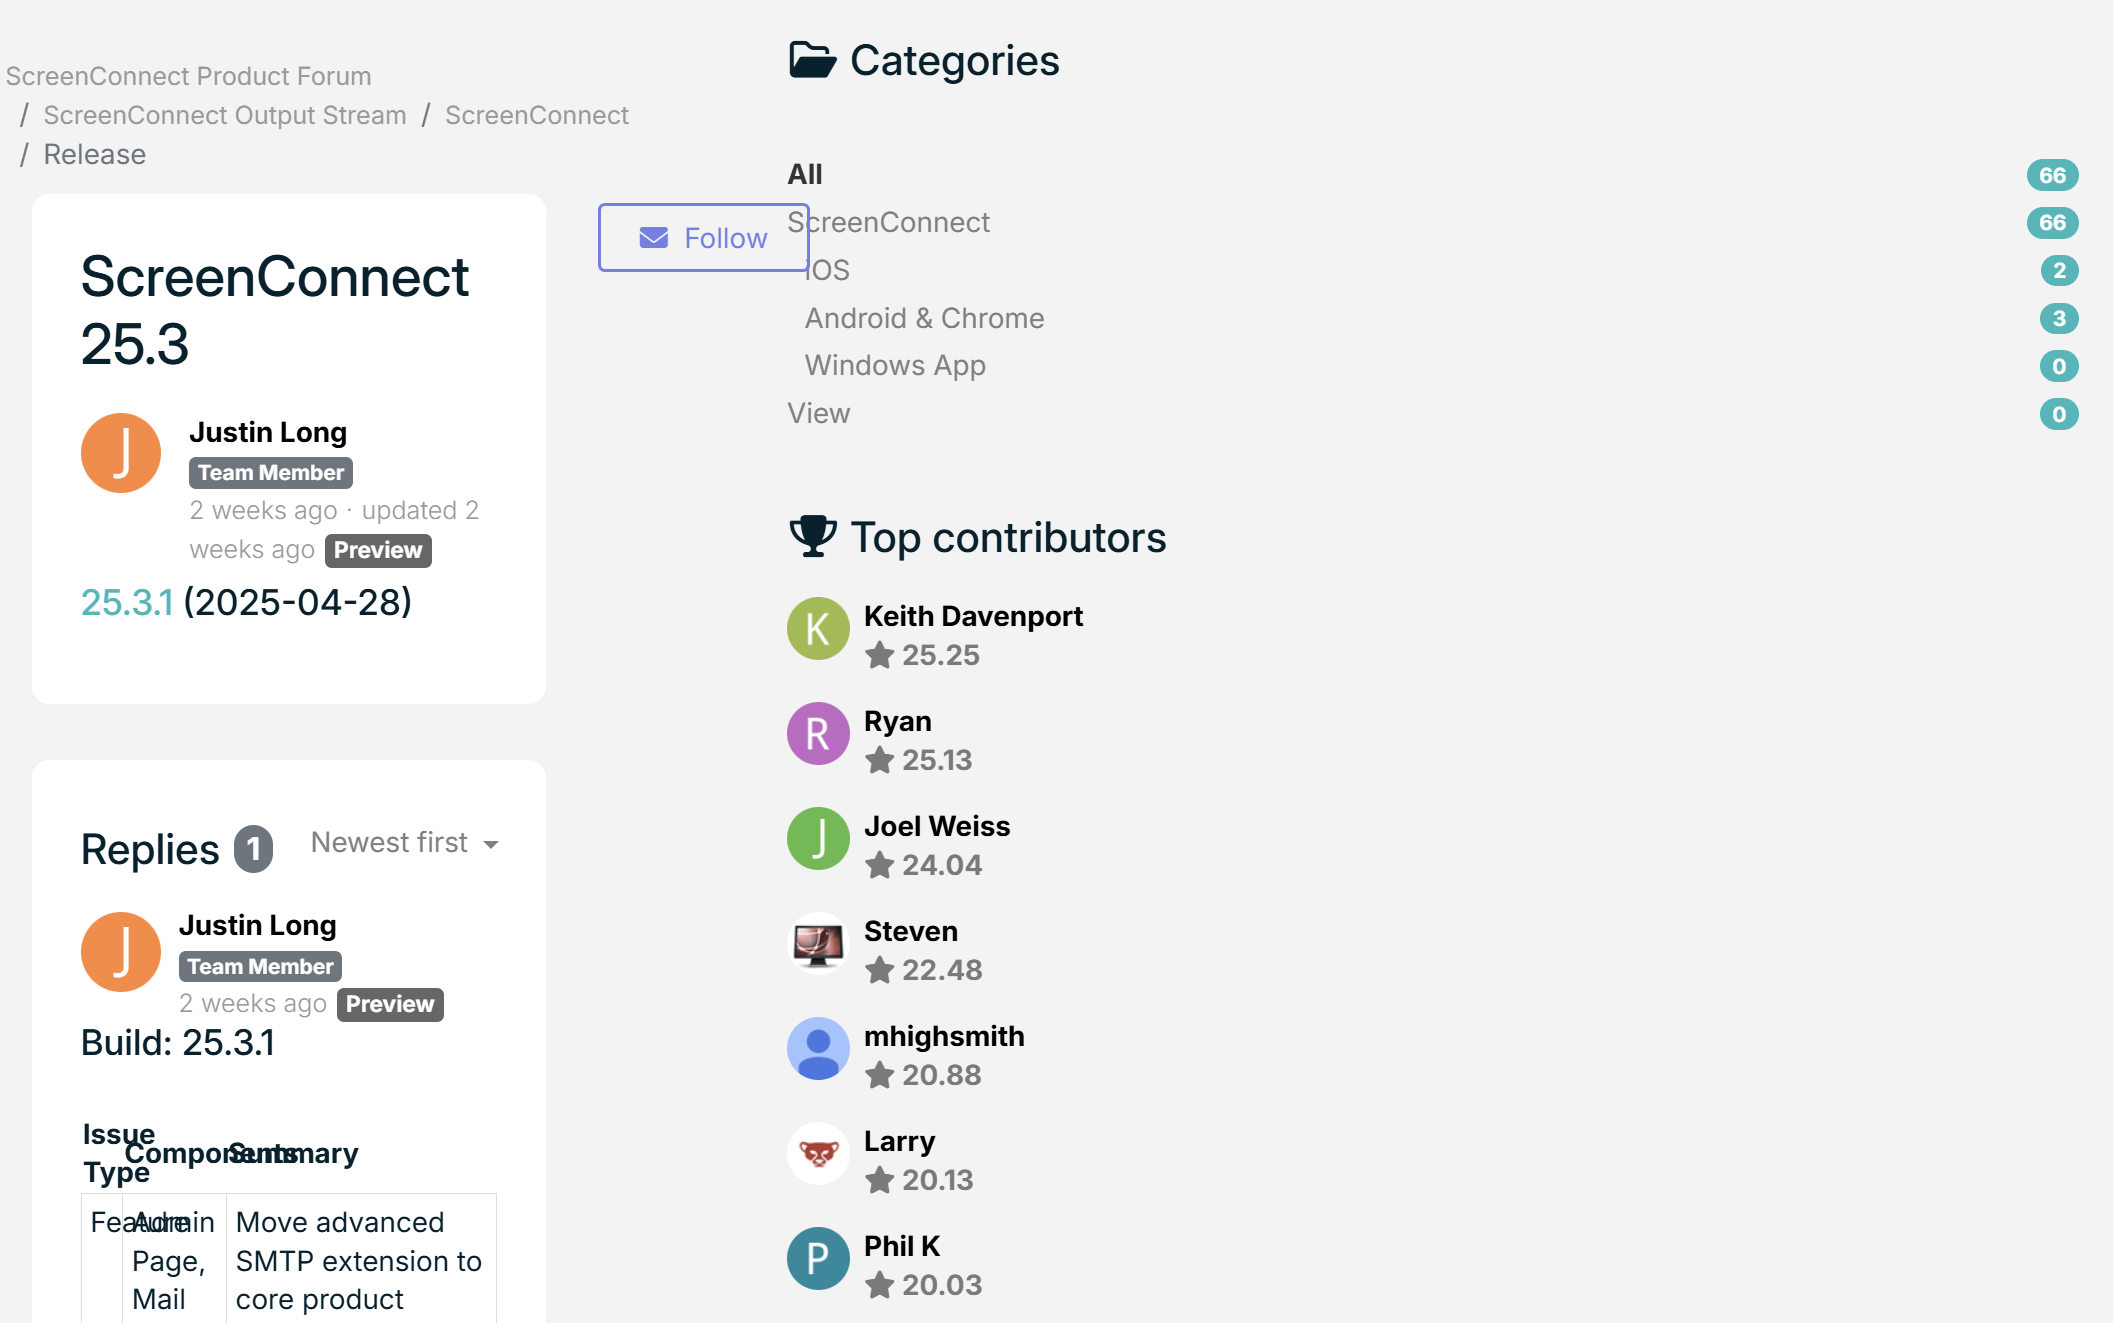The height and width of the screenshot is (1323, 2113).
Task: Select the iOS category
Action: click(x=827, y=270)
